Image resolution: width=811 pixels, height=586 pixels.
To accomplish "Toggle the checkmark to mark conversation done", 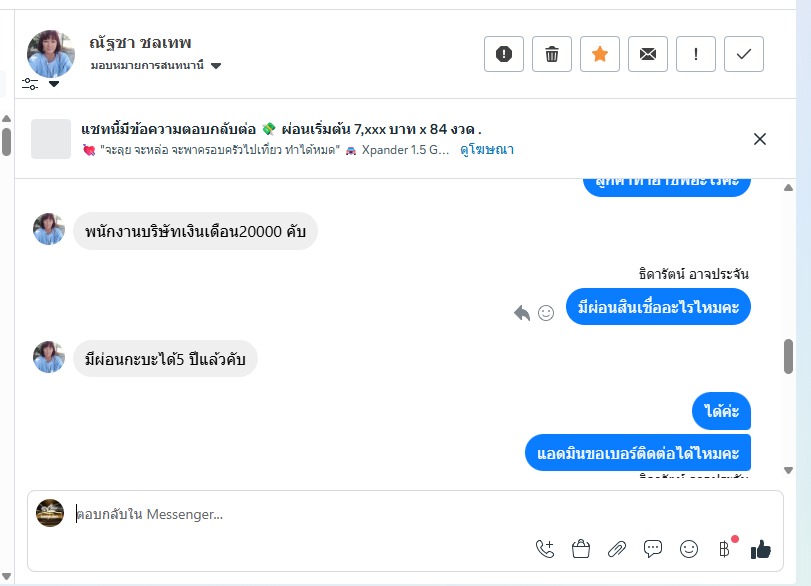I will (x=743, y=55).
